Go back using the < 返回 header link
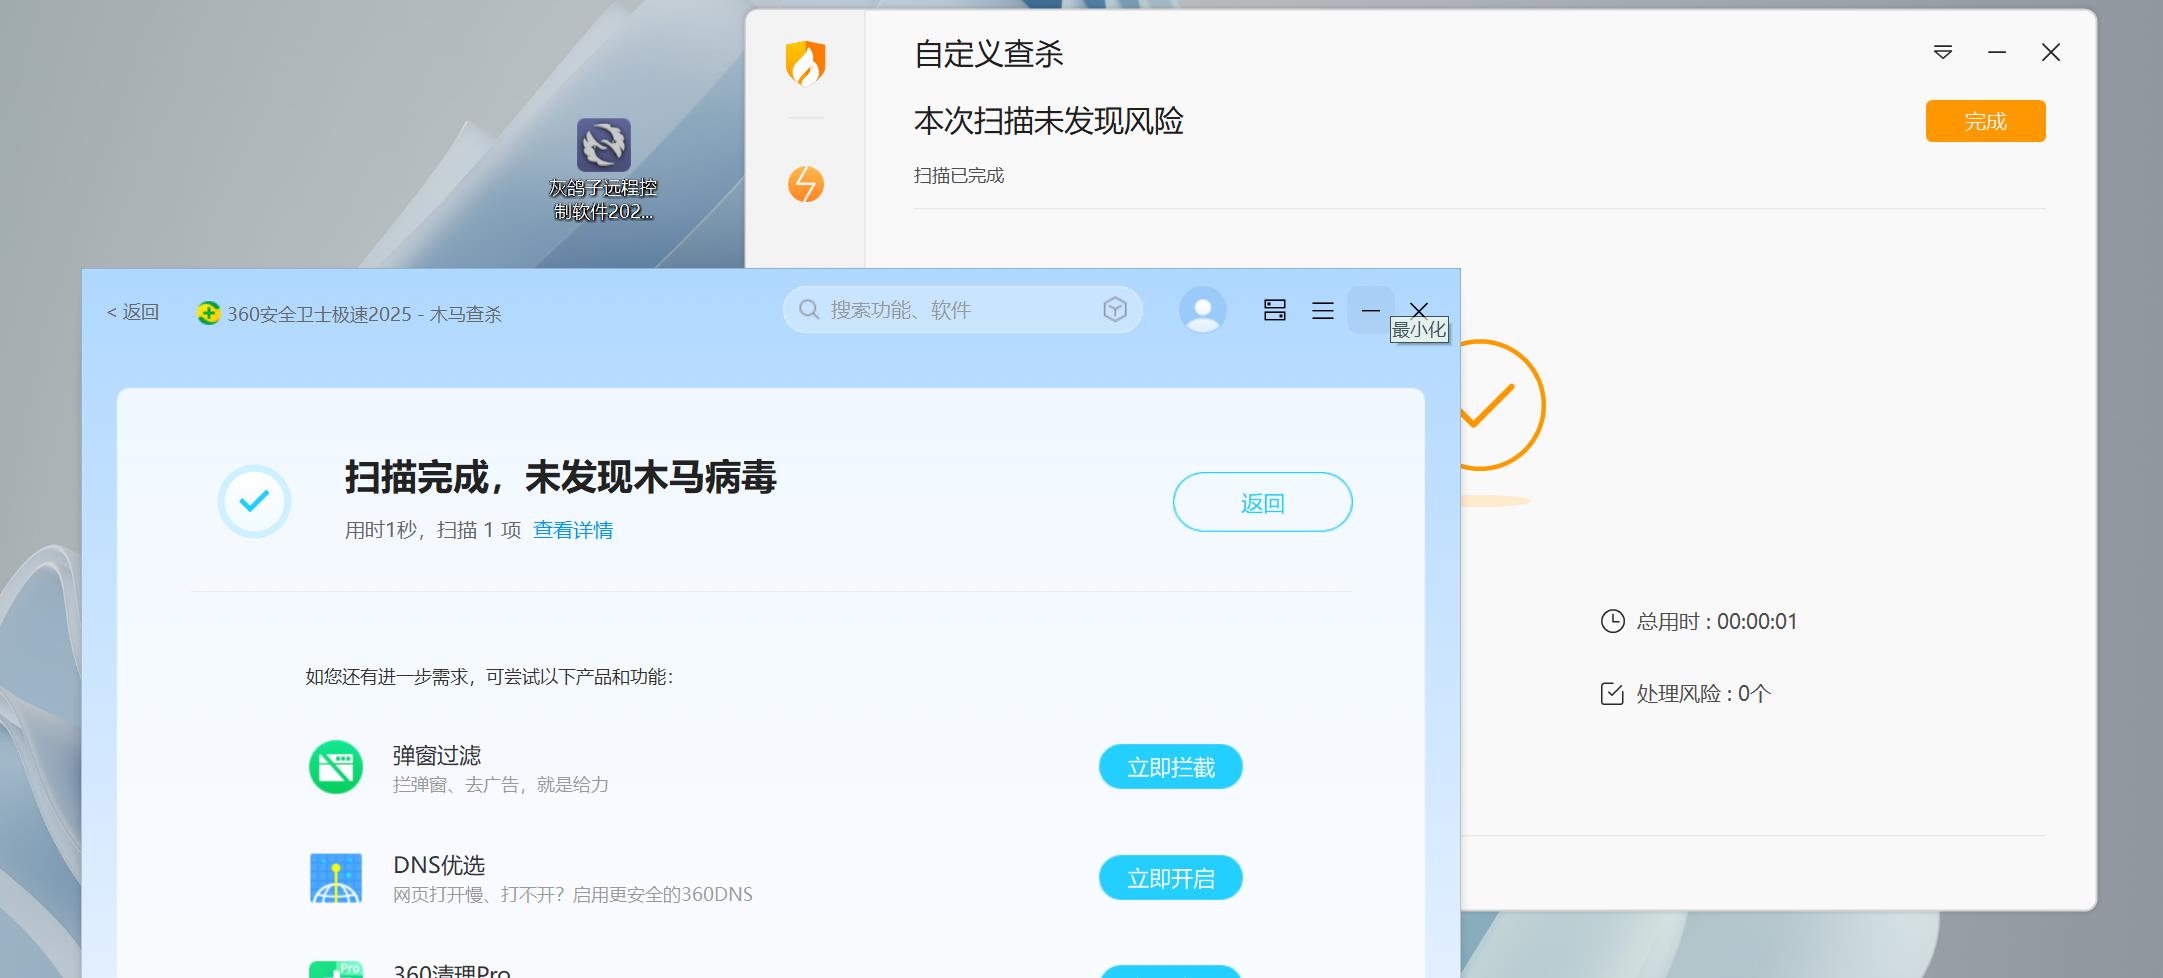The width and height of the screenshot is (2163, 978). tap(133, 312)
